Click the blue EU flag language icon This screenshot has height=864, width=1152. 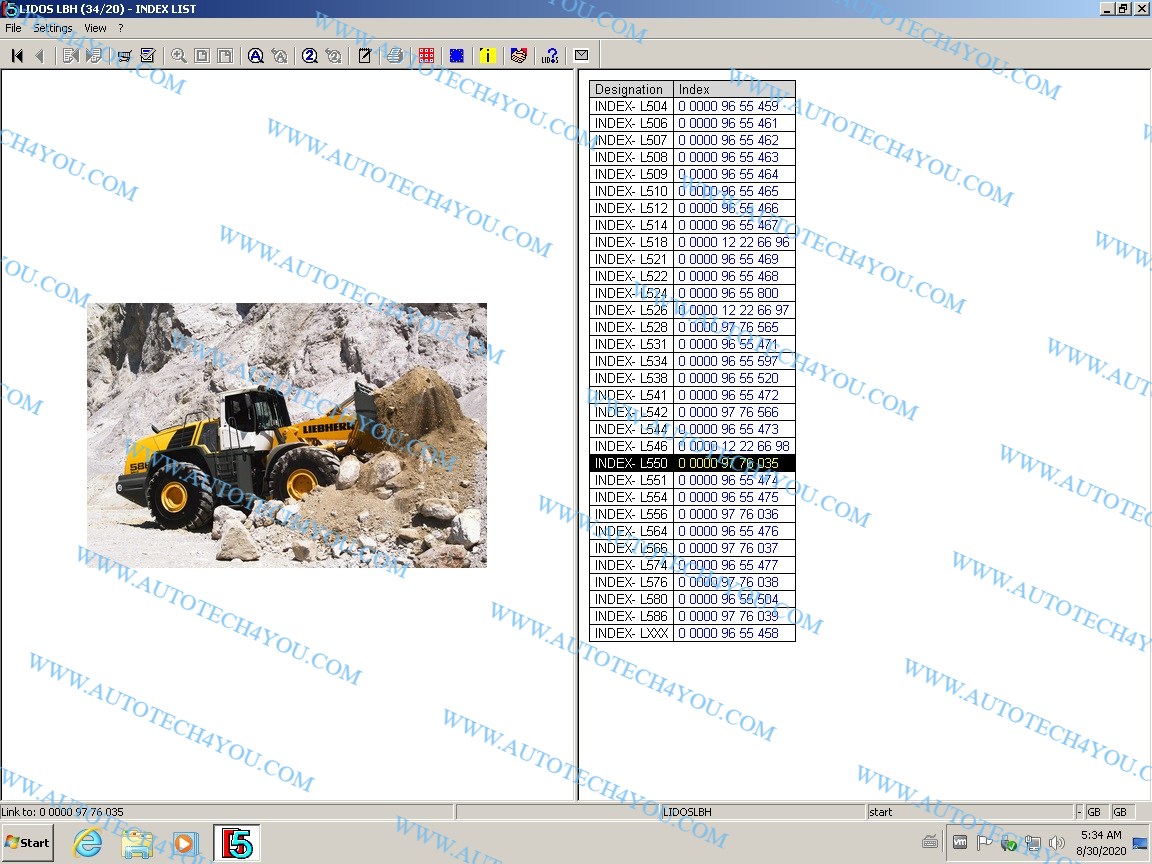[456, 56]
